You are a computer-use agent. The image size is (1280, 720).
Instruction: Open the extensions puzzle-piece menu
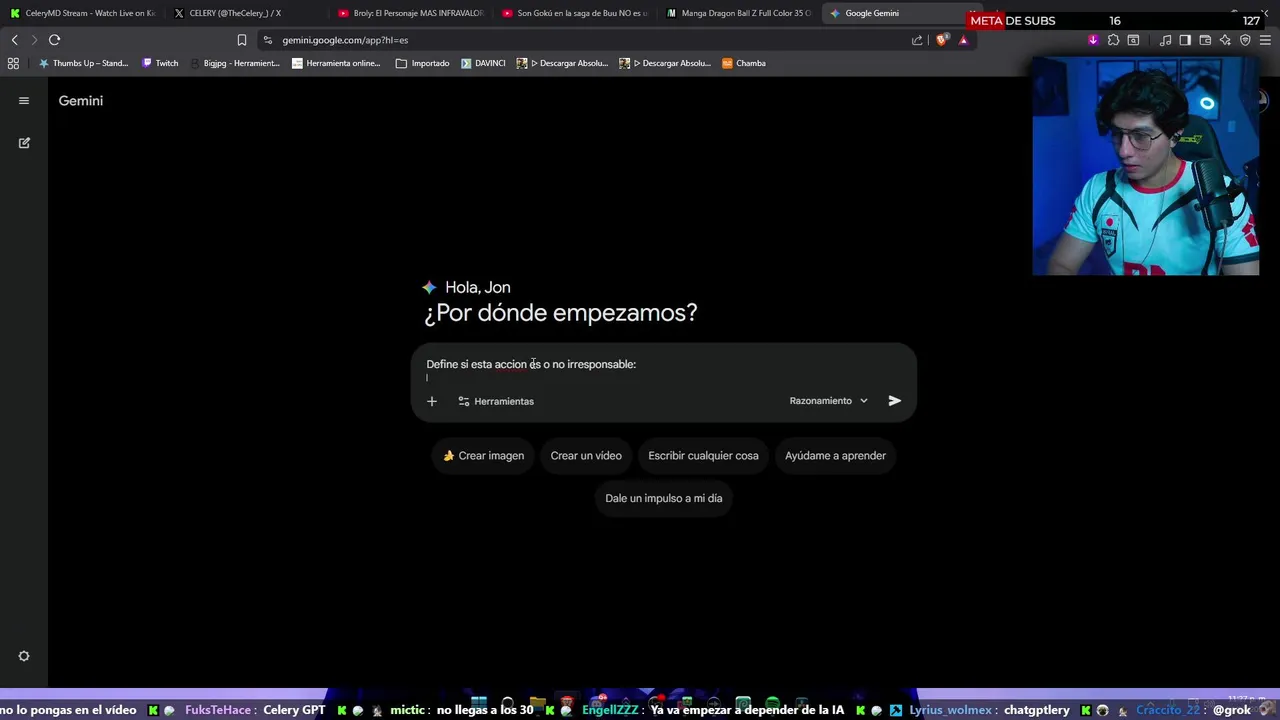click(1113, 40)
